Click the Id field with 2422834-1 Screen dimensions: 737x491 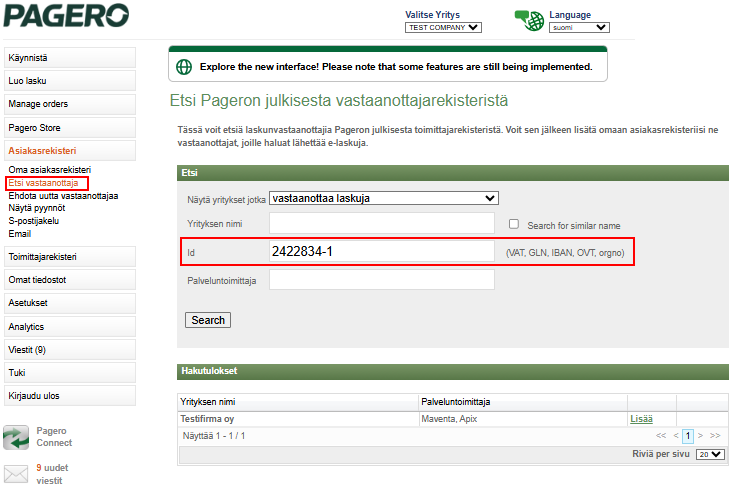click(x=382, y=251)
